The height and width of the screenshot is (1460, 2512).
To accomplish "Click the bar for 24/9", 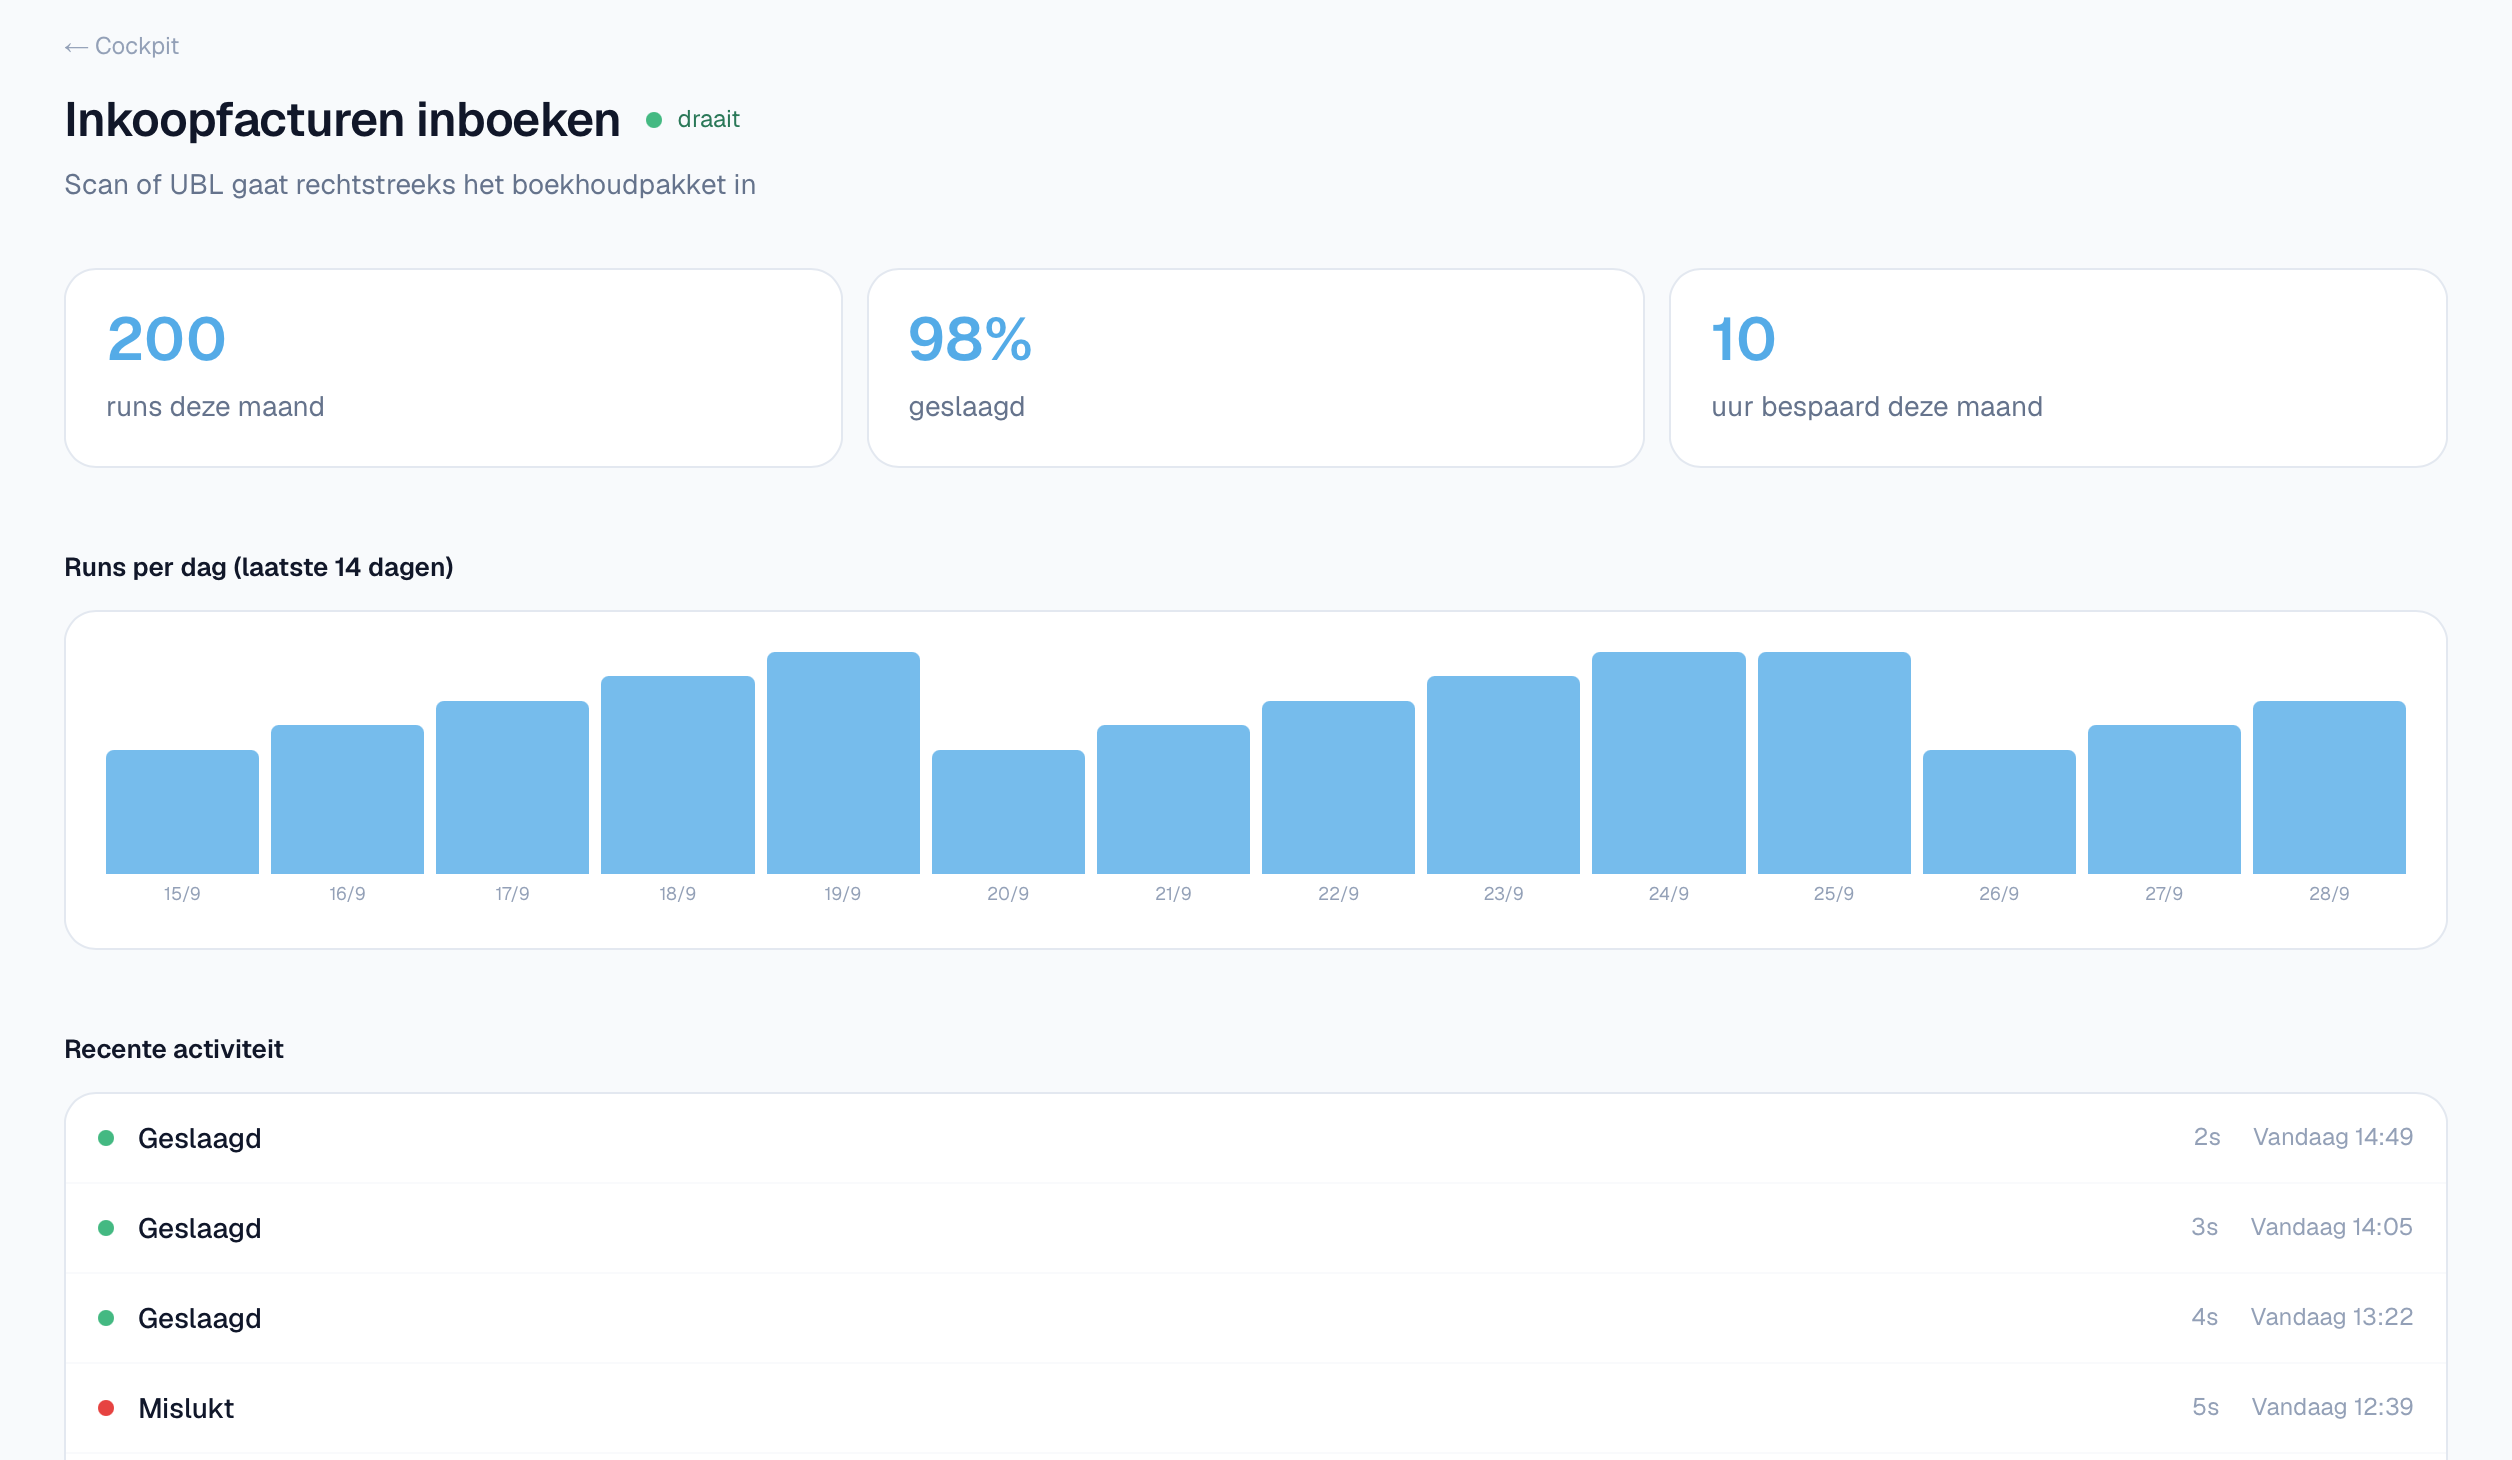I will pyautogui.click(x=1669, y=763).
